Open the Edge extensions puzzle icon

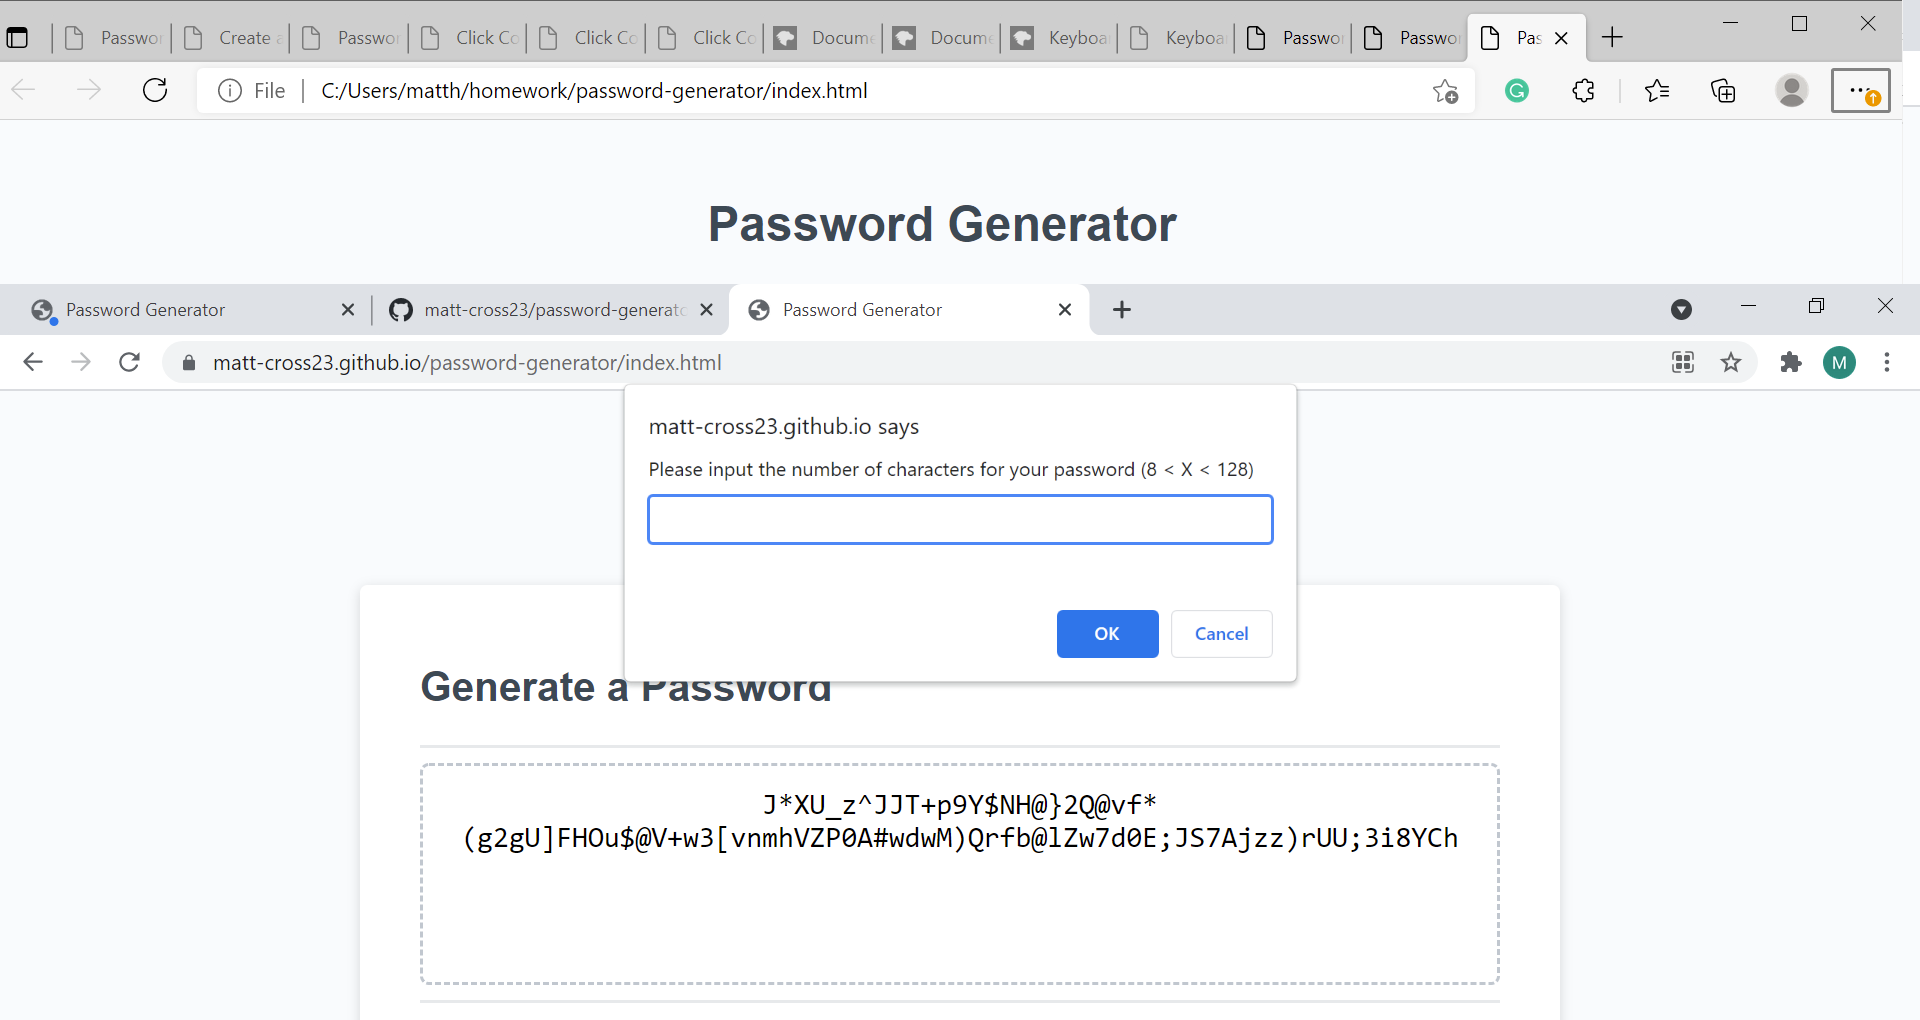click(x=1583, y=90)
